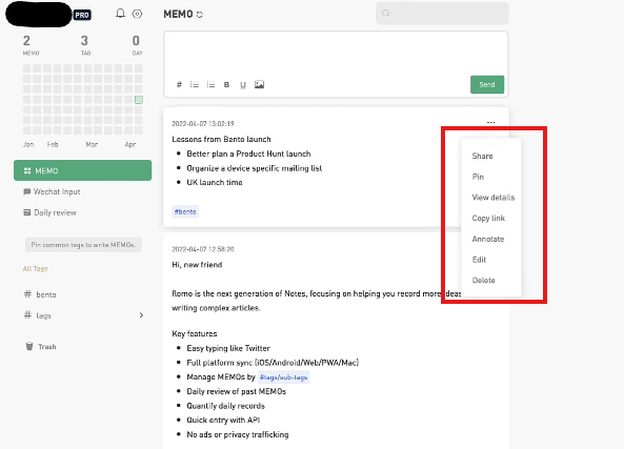Toggle underline formatting in the editor

pos(243,85)
